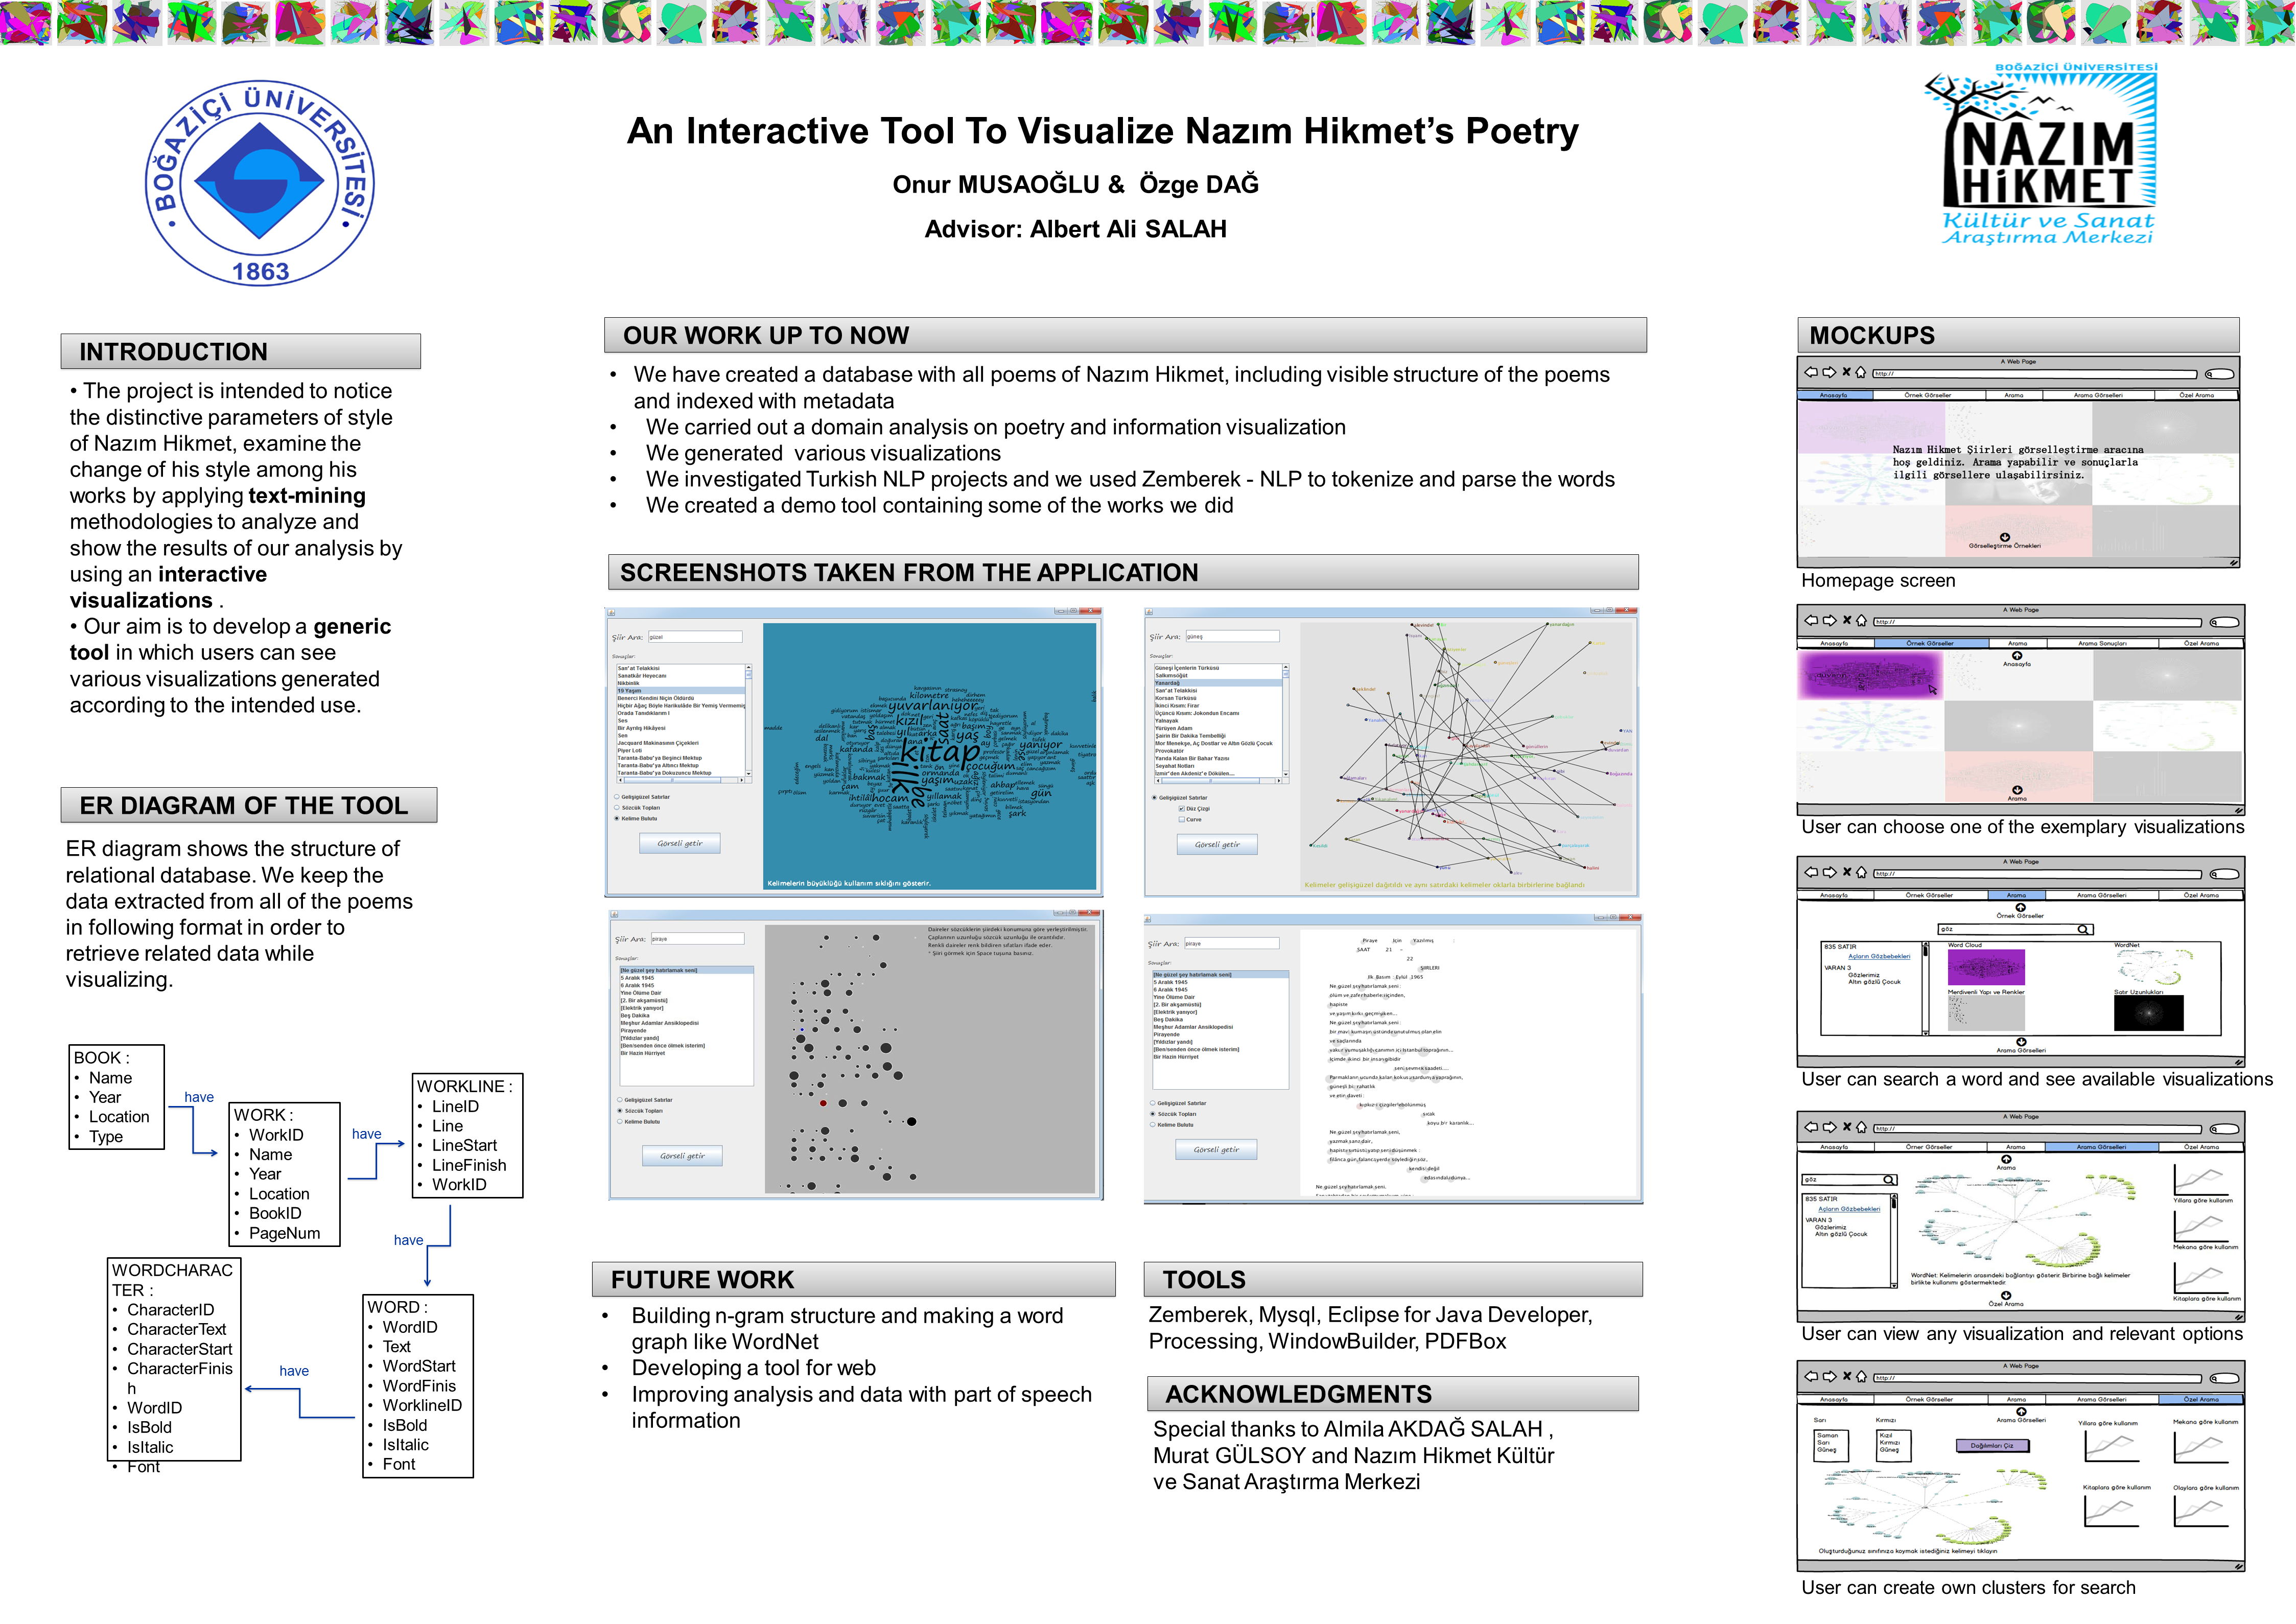
Task: Click down-arrow icon above Özel Arama label
Action: (x=2006, y=1296)
